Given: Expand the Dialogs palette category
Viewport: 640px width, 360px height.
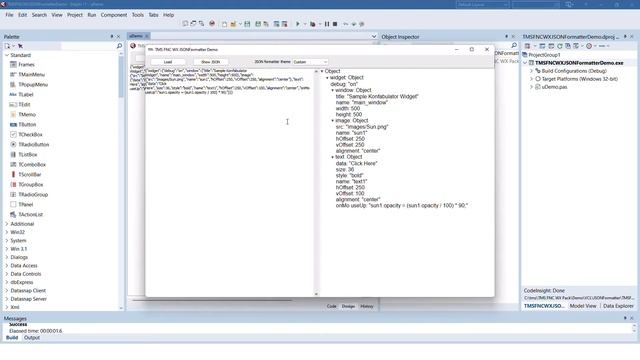Looking at the screenshot, I should pos(7,258).
